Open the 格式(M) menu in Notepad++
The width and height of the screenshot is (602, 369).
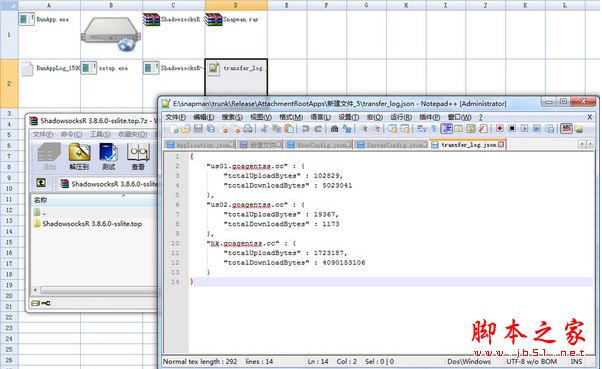291,117
